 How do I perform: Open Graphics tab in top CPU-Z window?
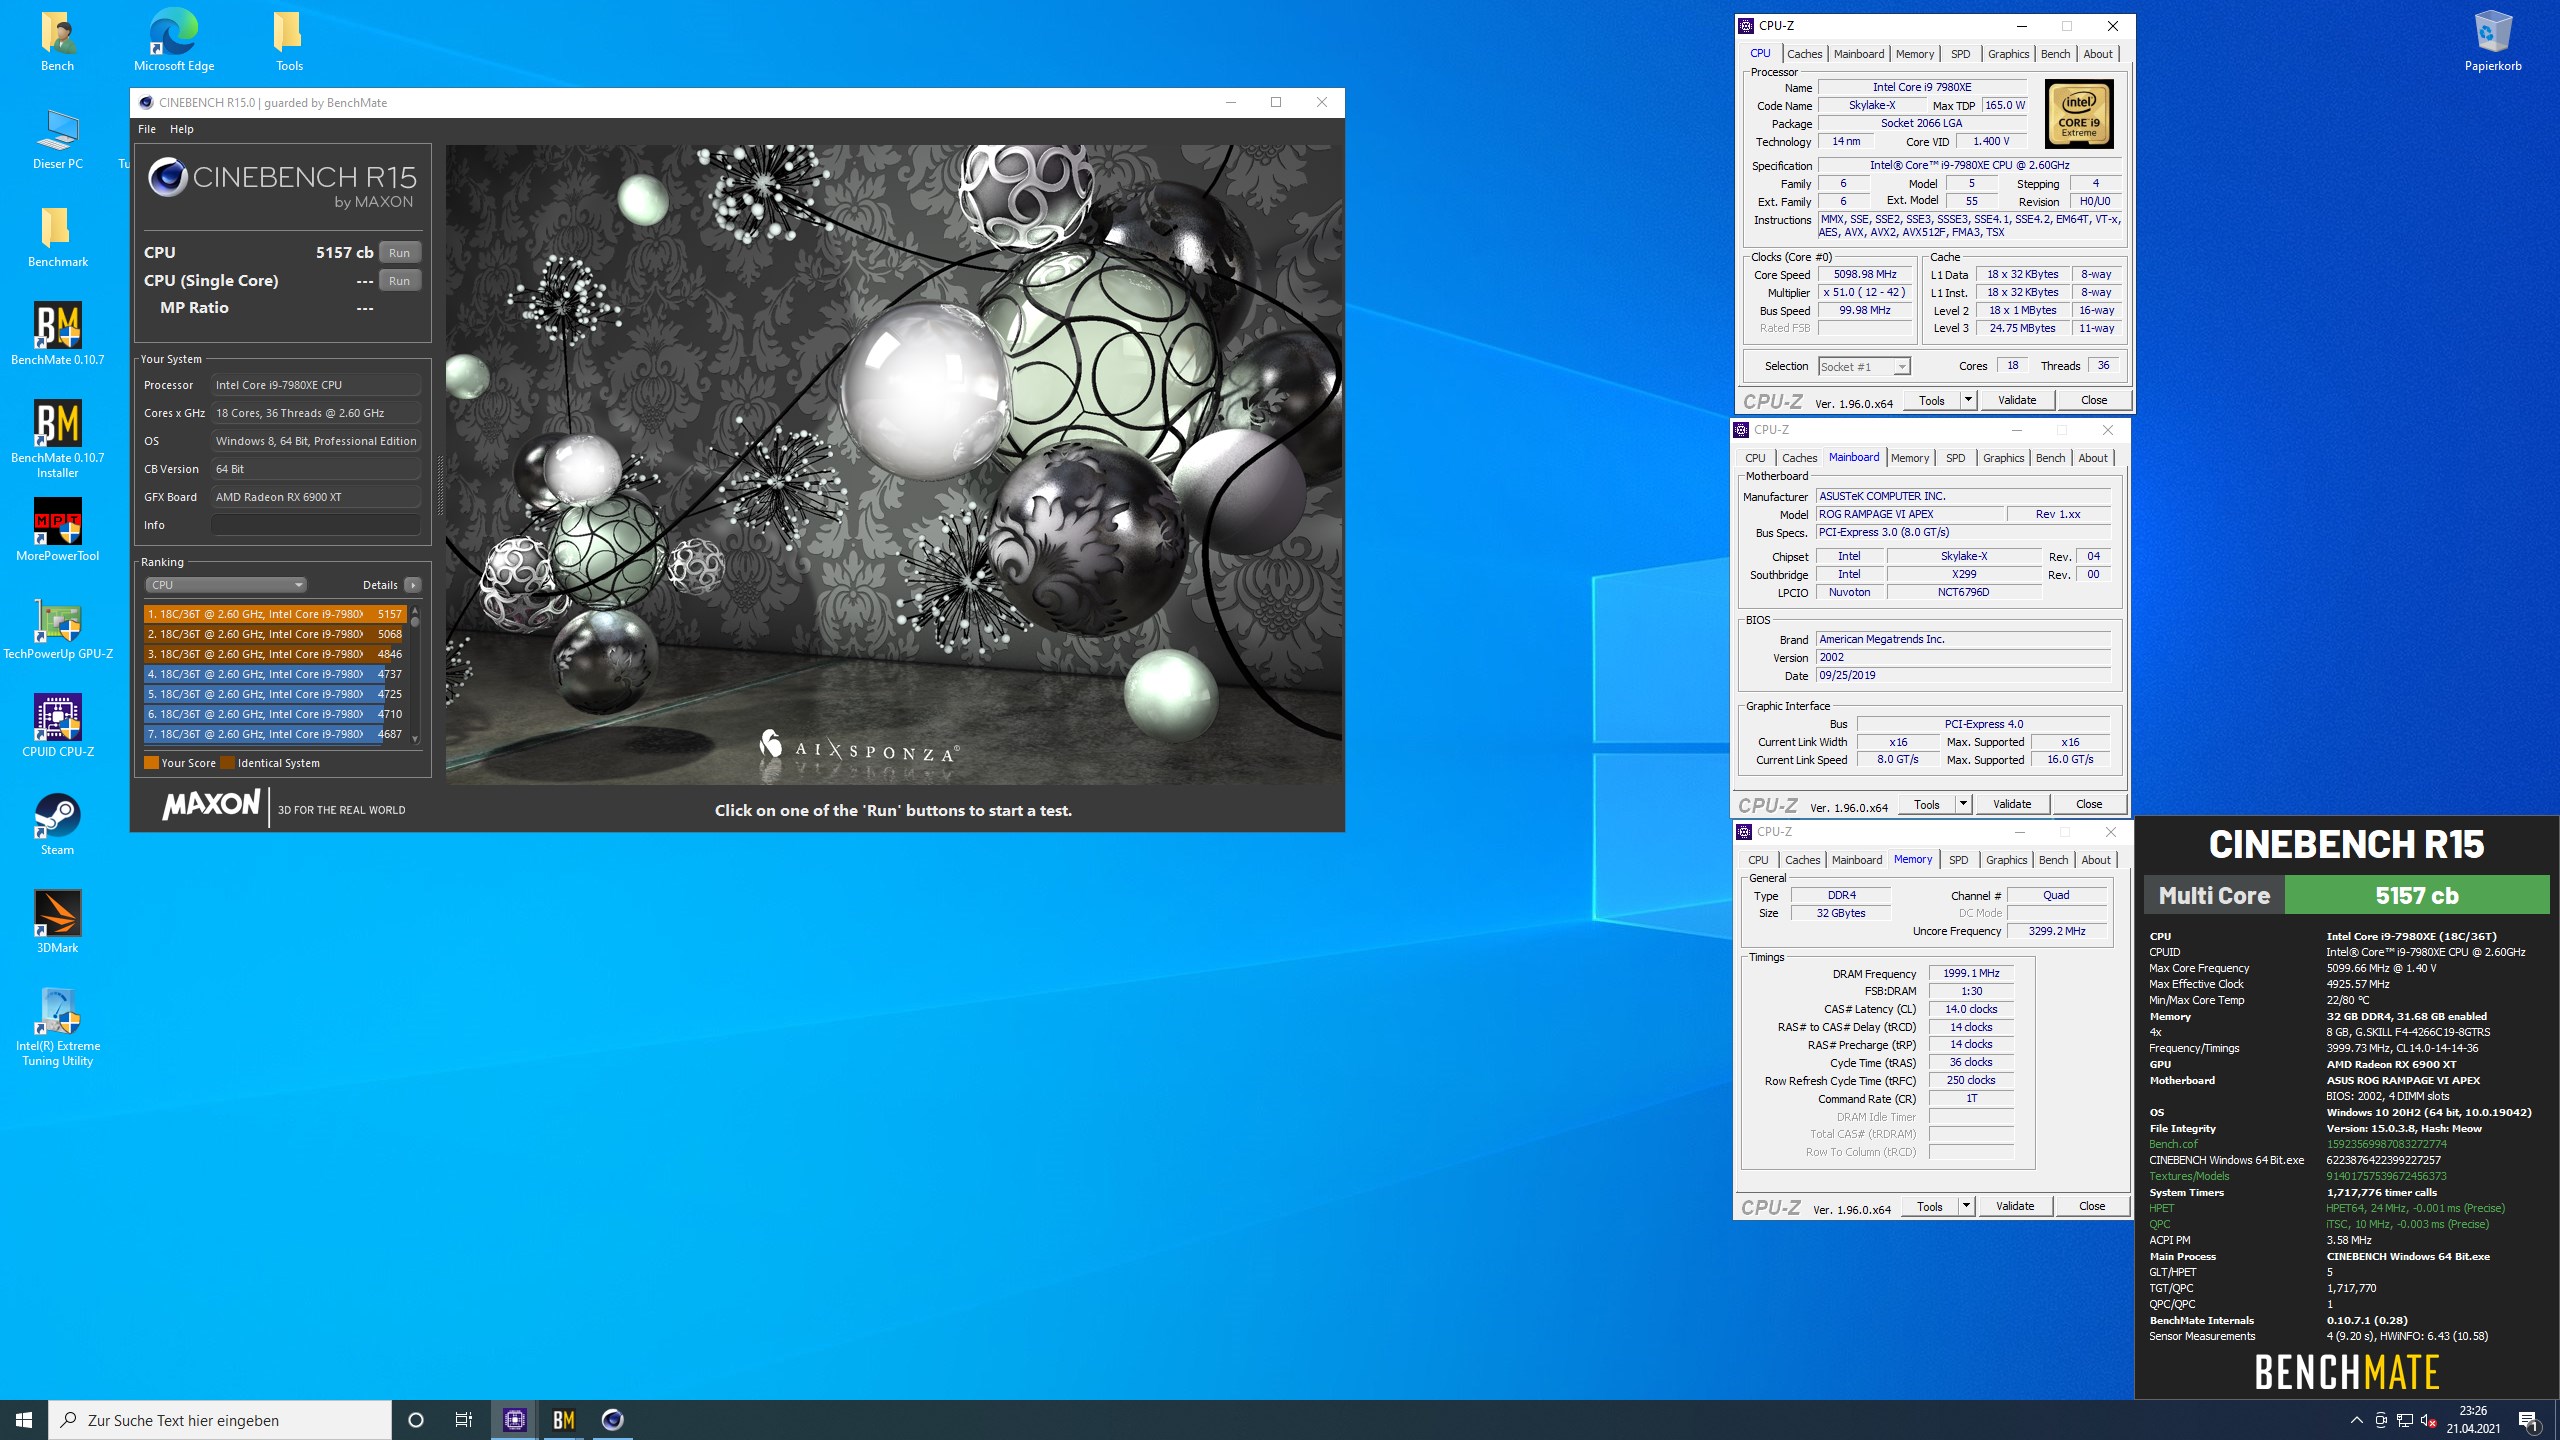point(2008,54)
